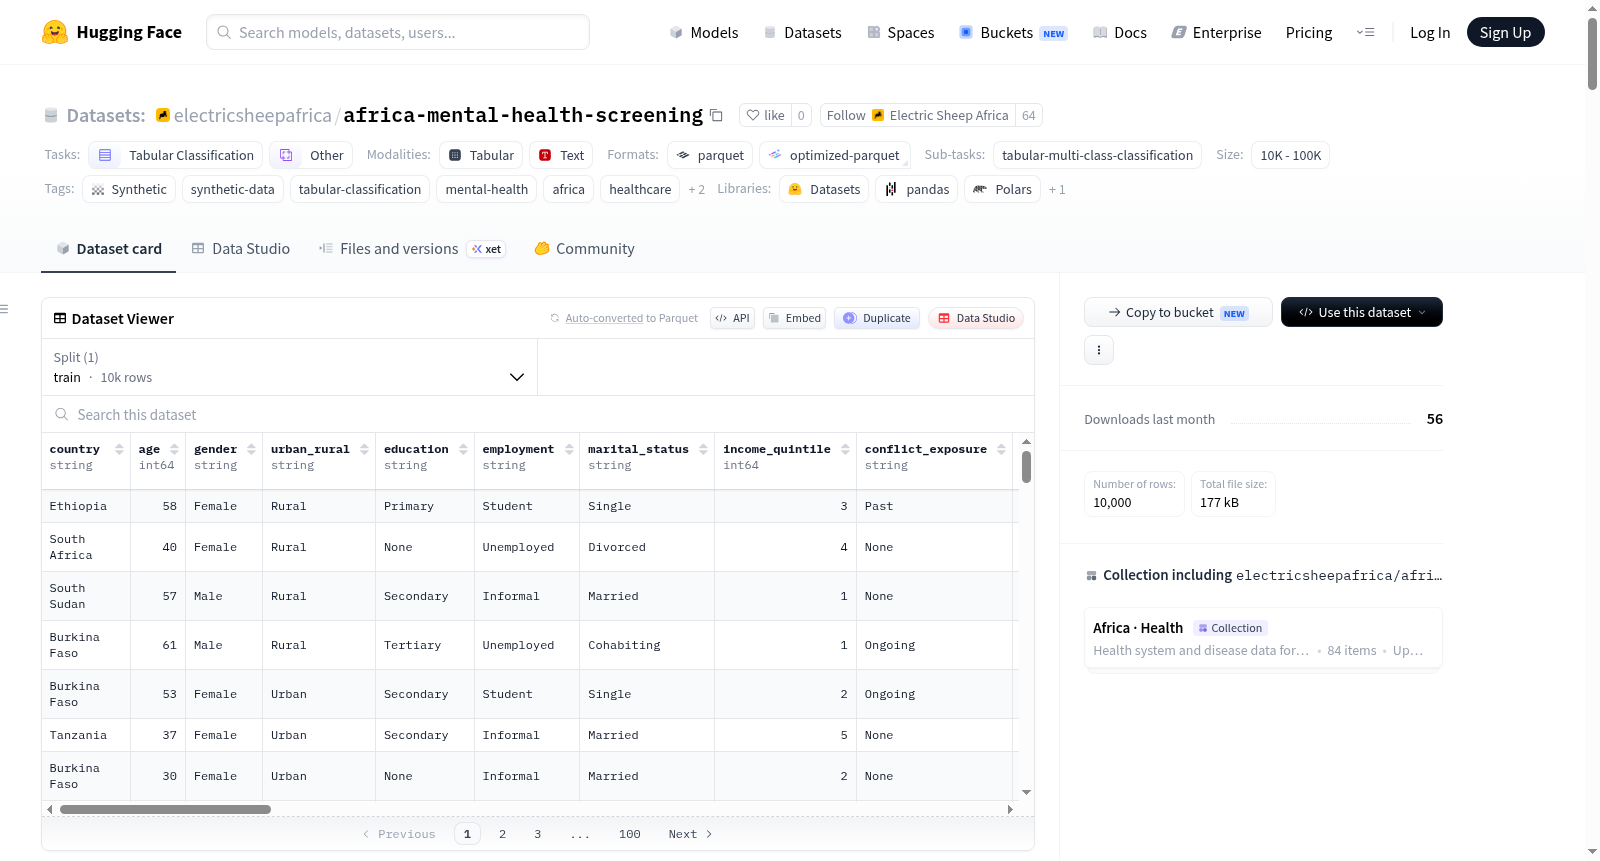Click the electricsheepafrica organization avatar icon
Screen dimensions: 1600x861
click(x=163, y=115)
